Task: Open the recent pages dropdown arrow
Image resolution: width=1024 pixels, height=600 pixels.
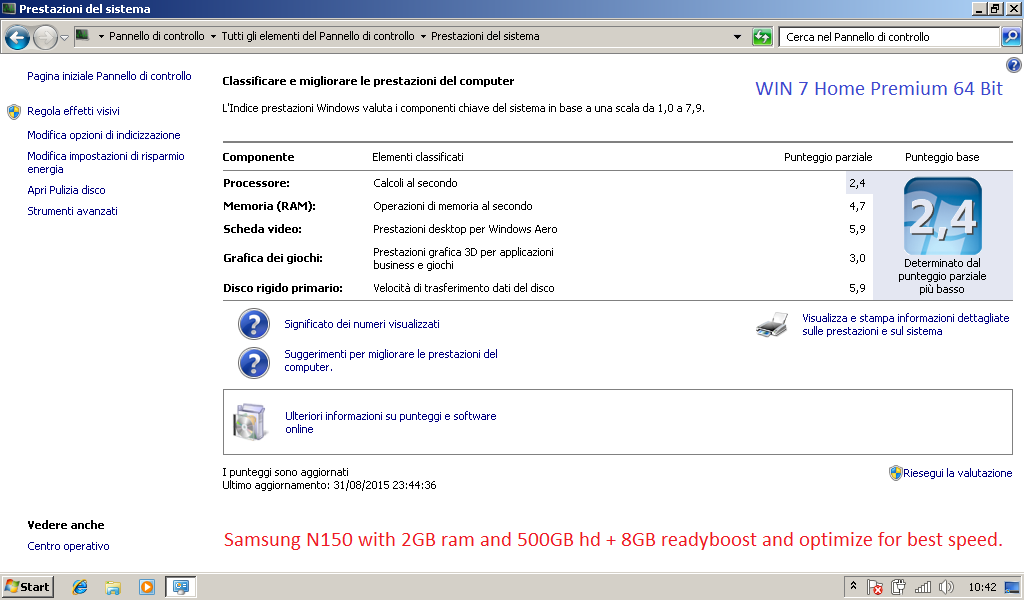Action: coord(65,37)
